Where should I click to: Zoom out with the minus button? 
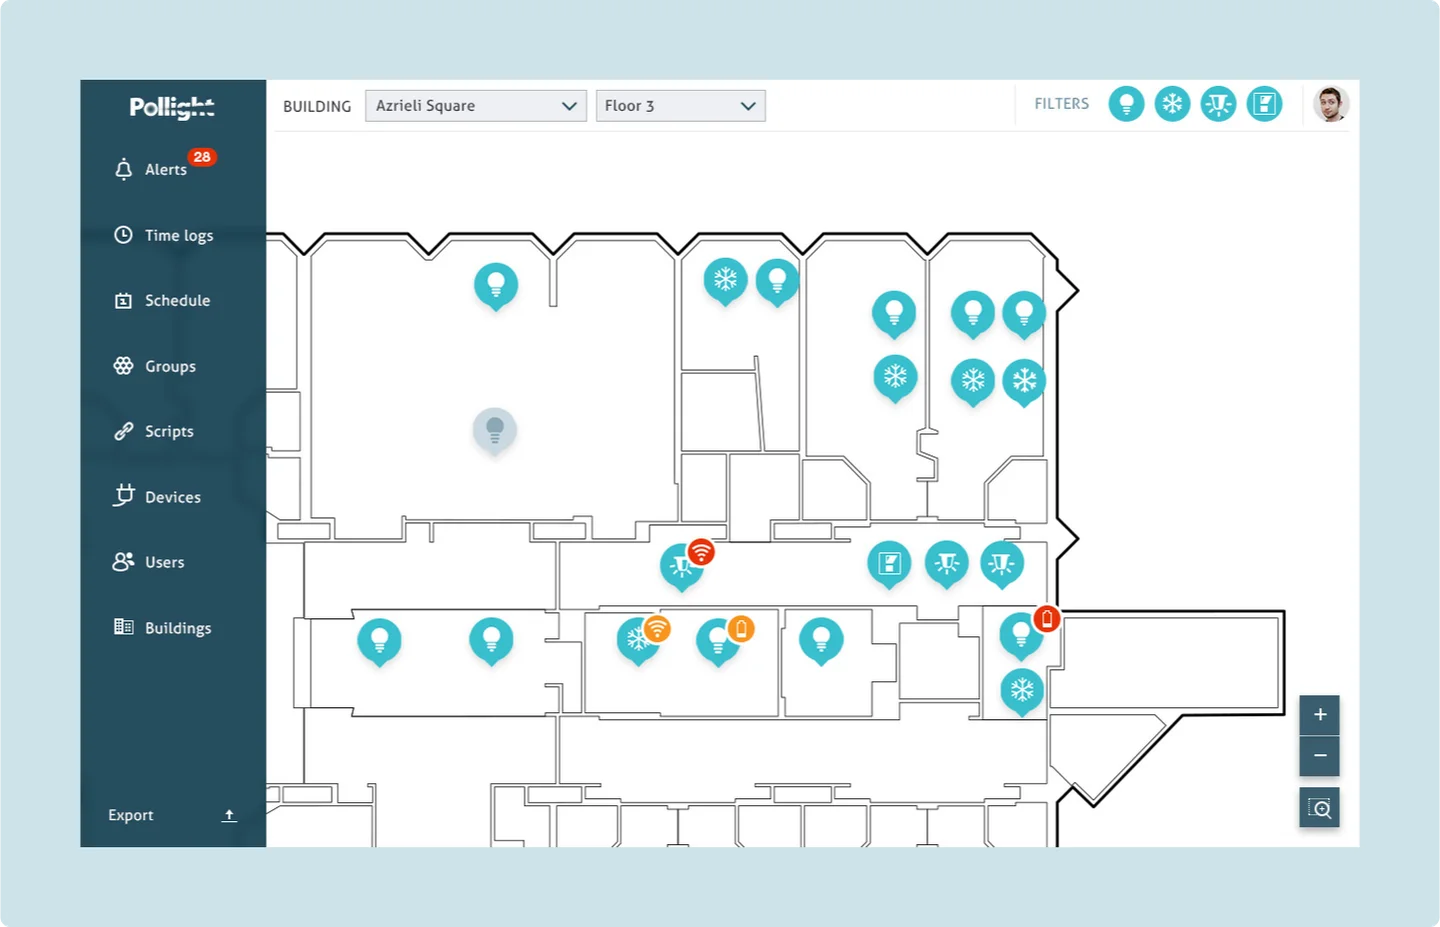(1320, 756)
